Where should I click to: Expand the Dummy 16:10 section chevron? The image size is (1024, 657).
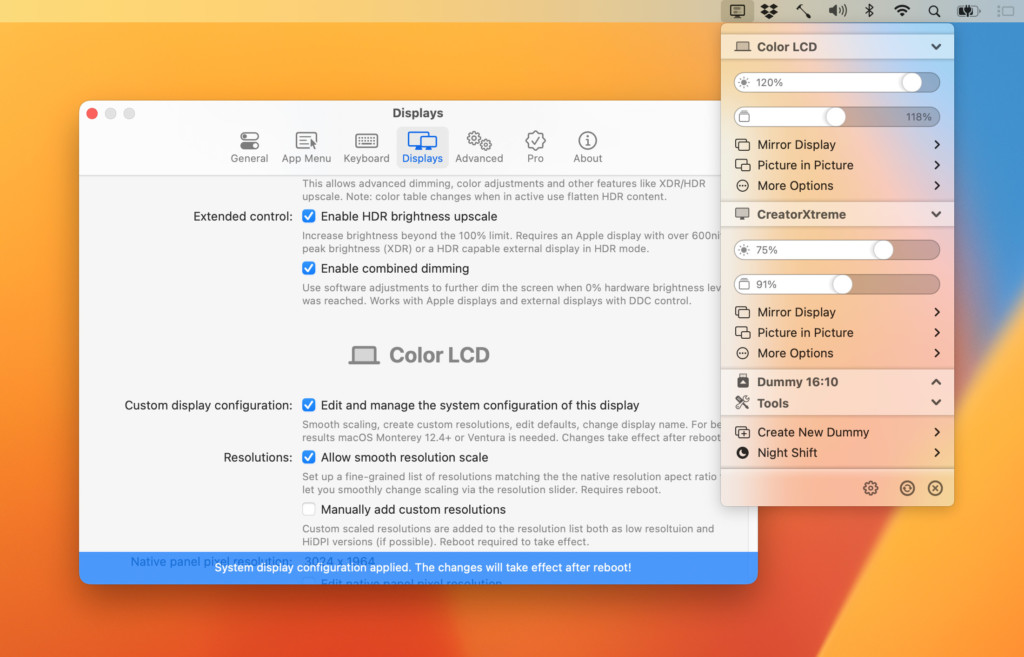click(936, 382)
